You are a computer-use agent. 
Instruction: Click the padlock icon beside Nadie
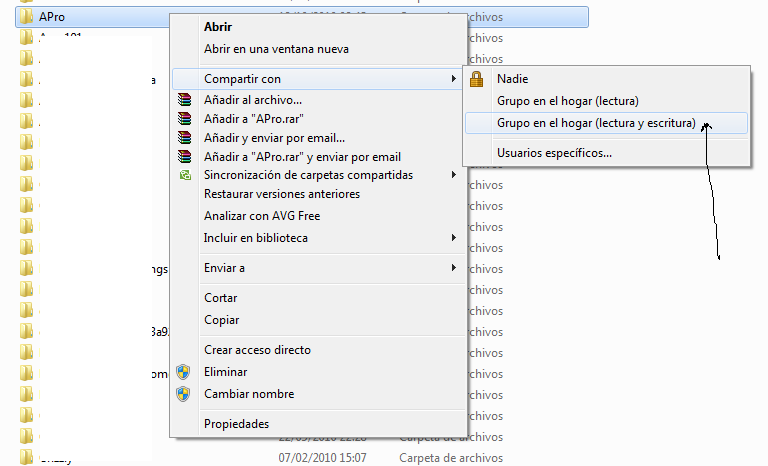477,79
